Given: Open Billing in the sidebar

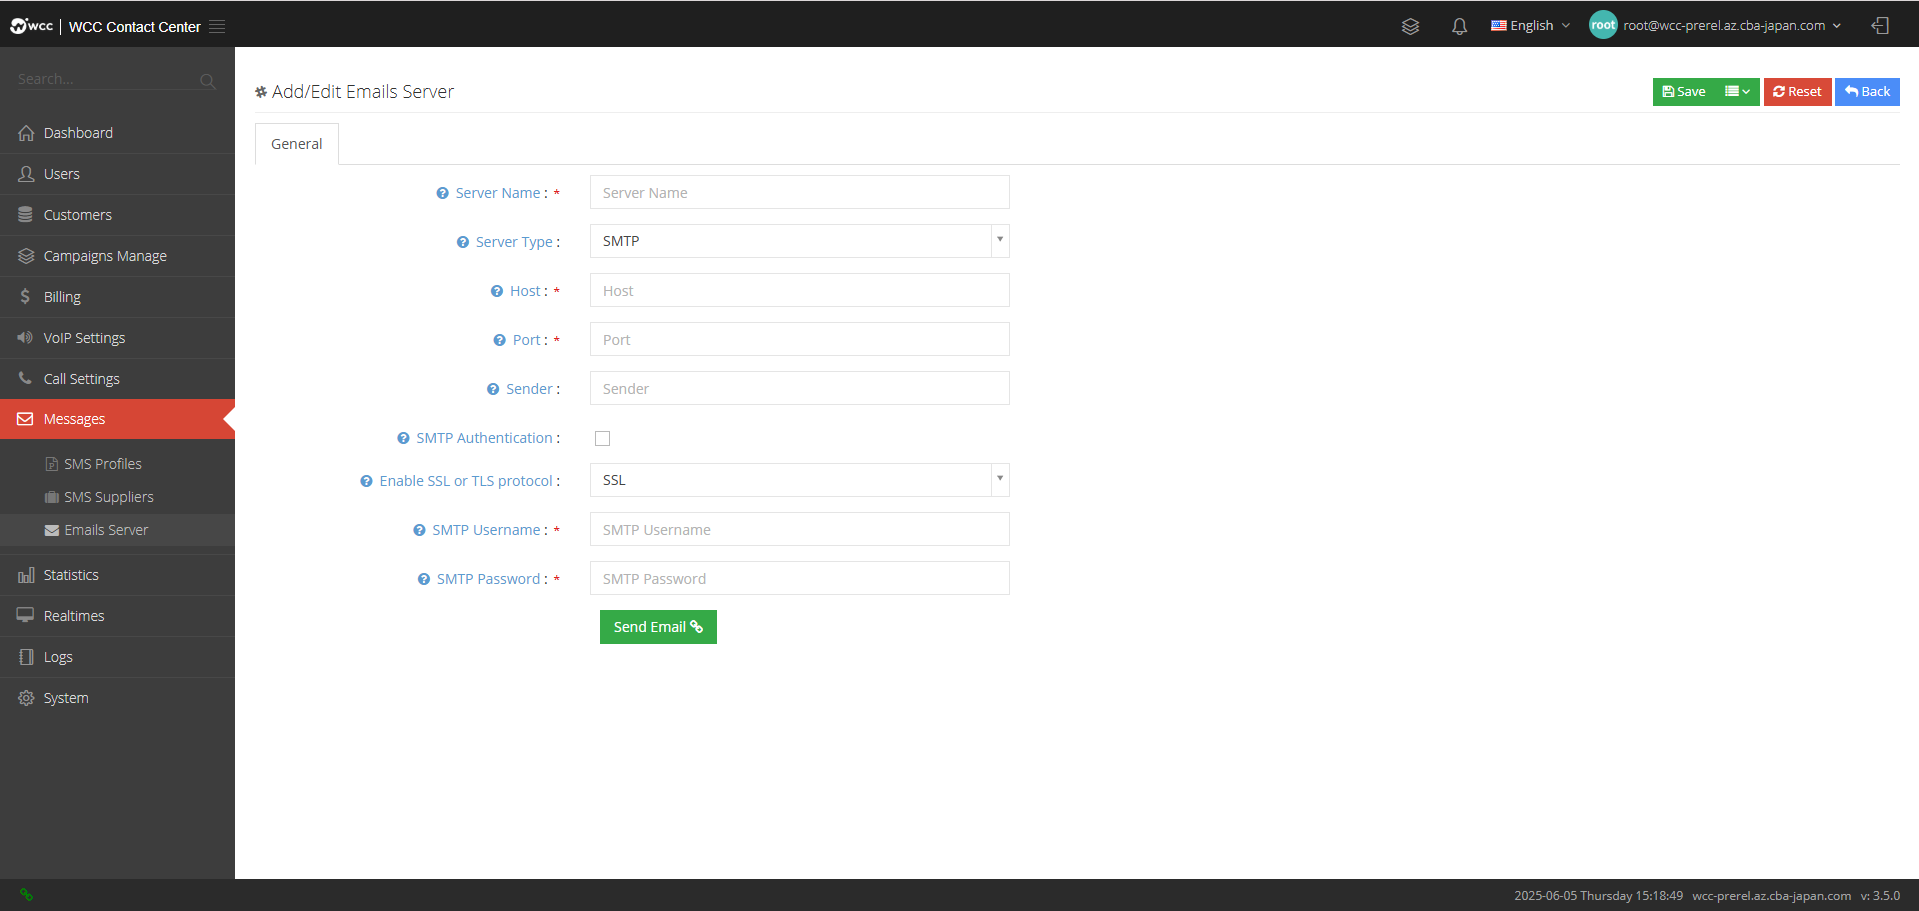Looking at the screenshot, I should coord(117,297).
